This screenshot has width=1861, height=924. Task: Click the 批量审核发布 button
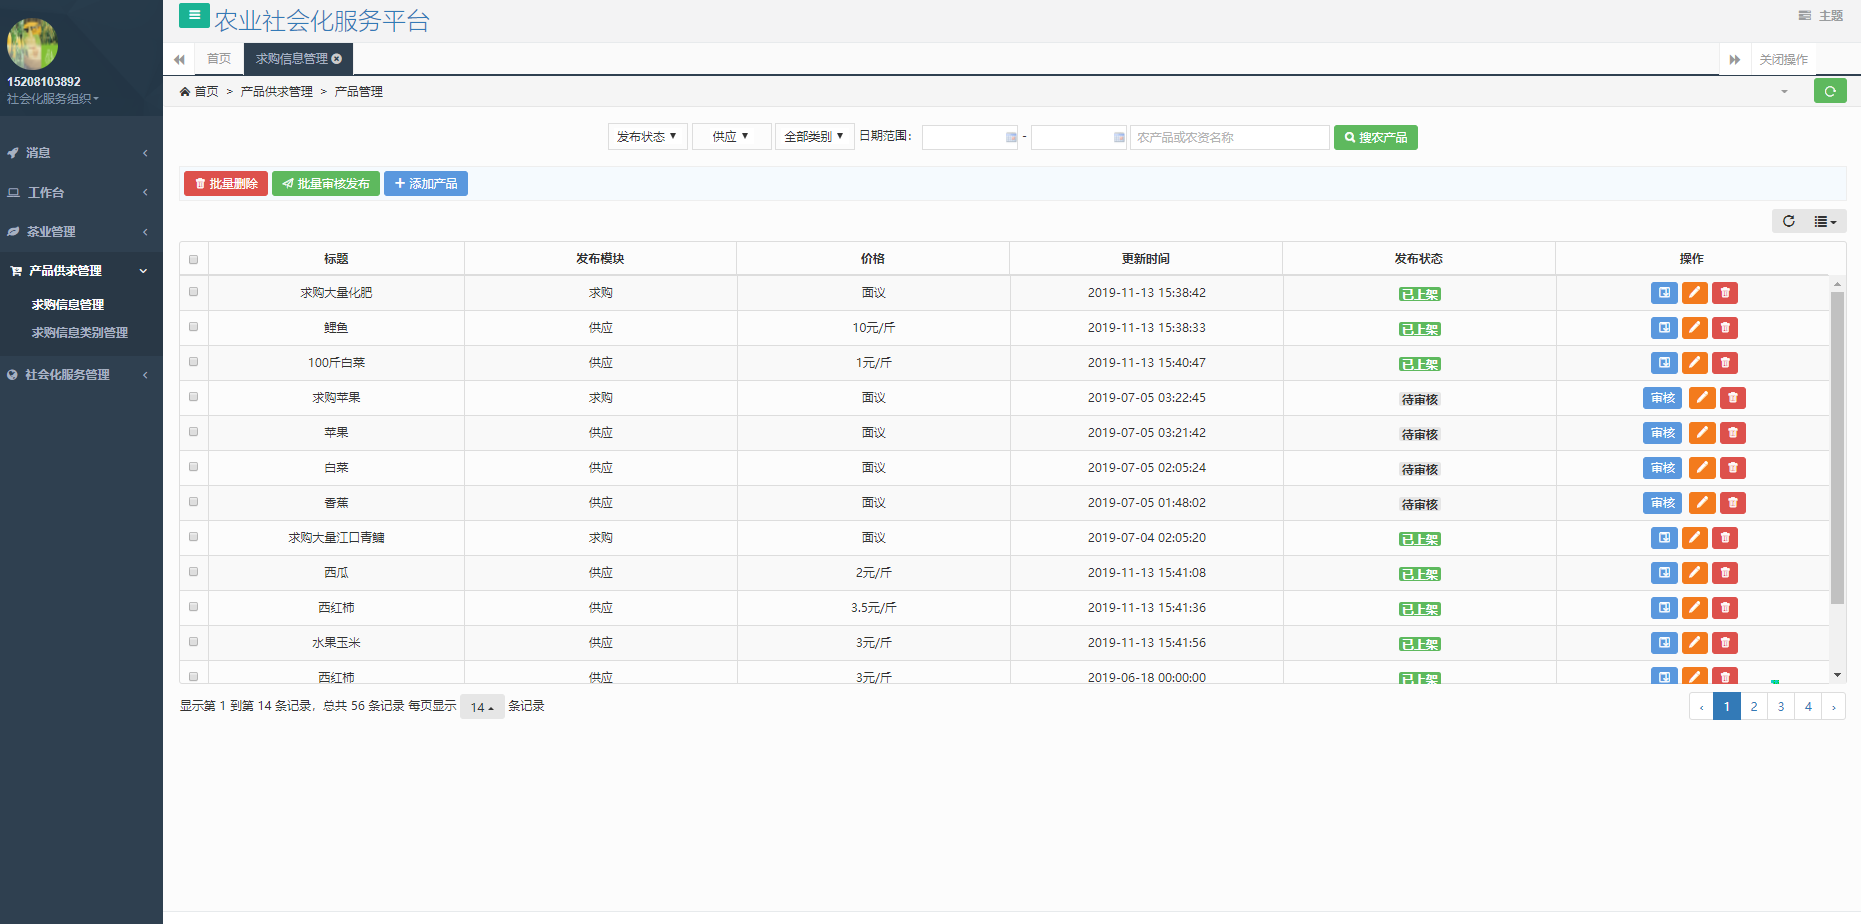tap(326, 184)
